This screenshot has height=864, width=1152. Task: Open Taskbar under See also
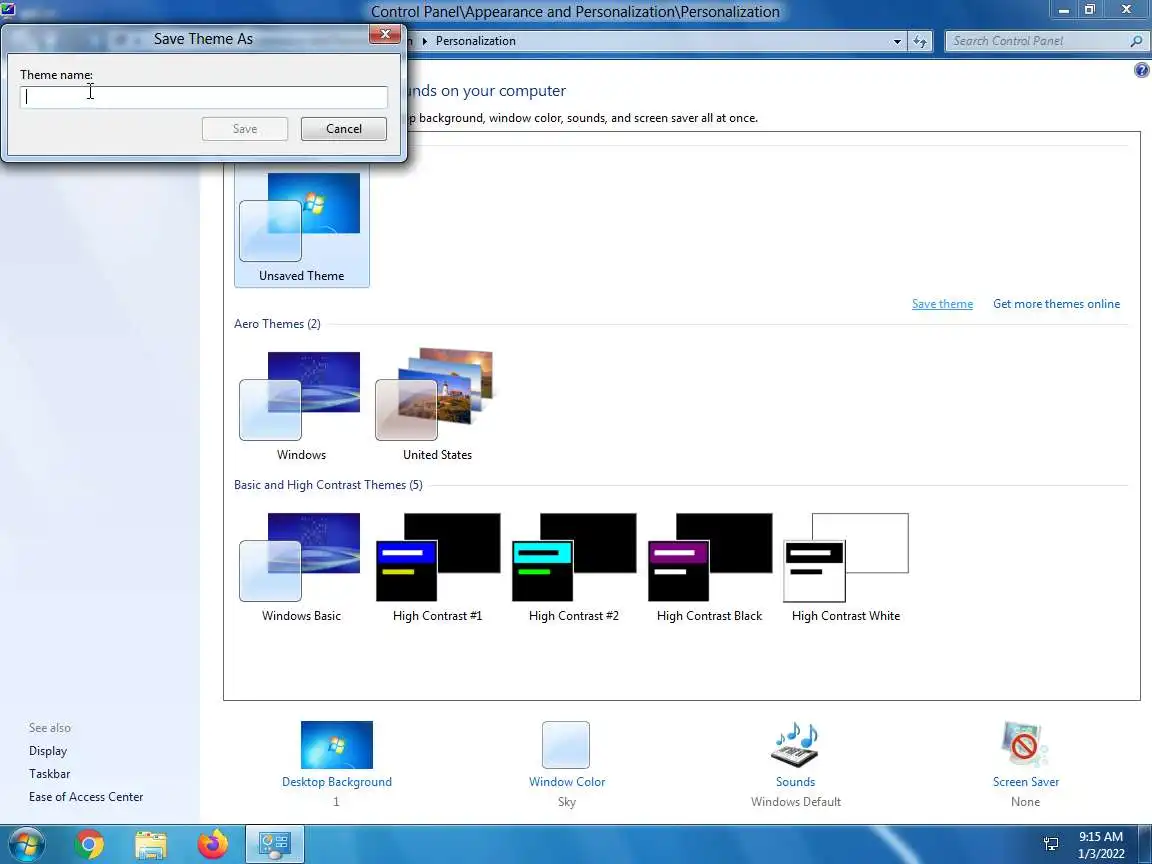click(x=49, y=774)
